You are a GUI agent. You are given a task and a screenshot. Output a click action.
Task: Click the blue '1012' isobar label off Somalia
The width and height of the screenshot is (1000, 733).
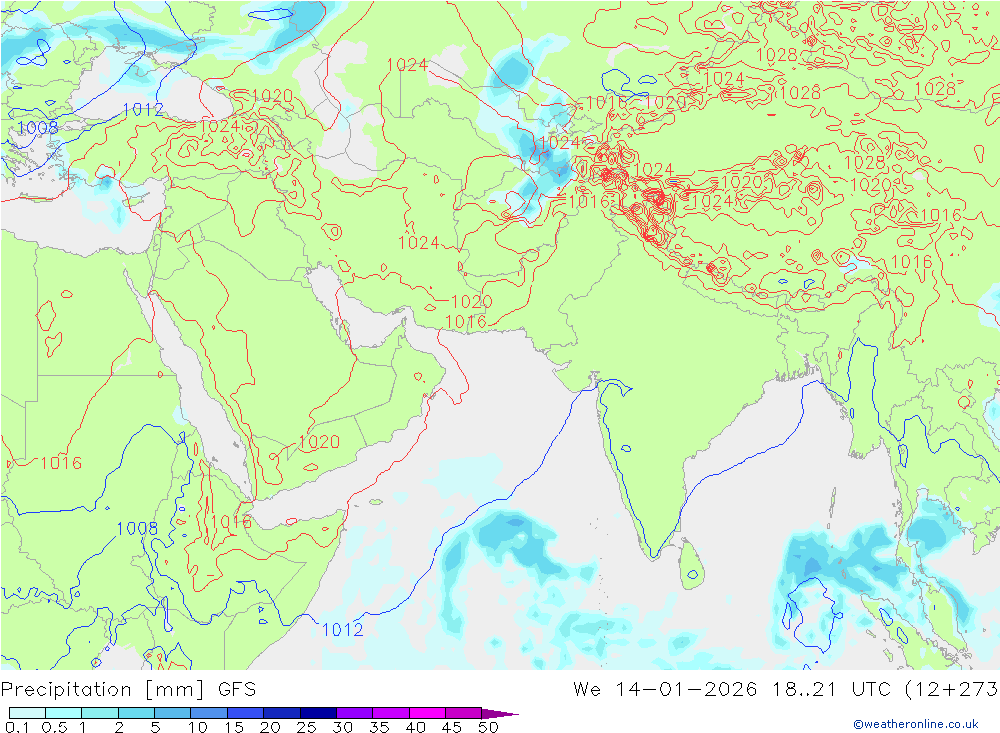click(342, 630)
